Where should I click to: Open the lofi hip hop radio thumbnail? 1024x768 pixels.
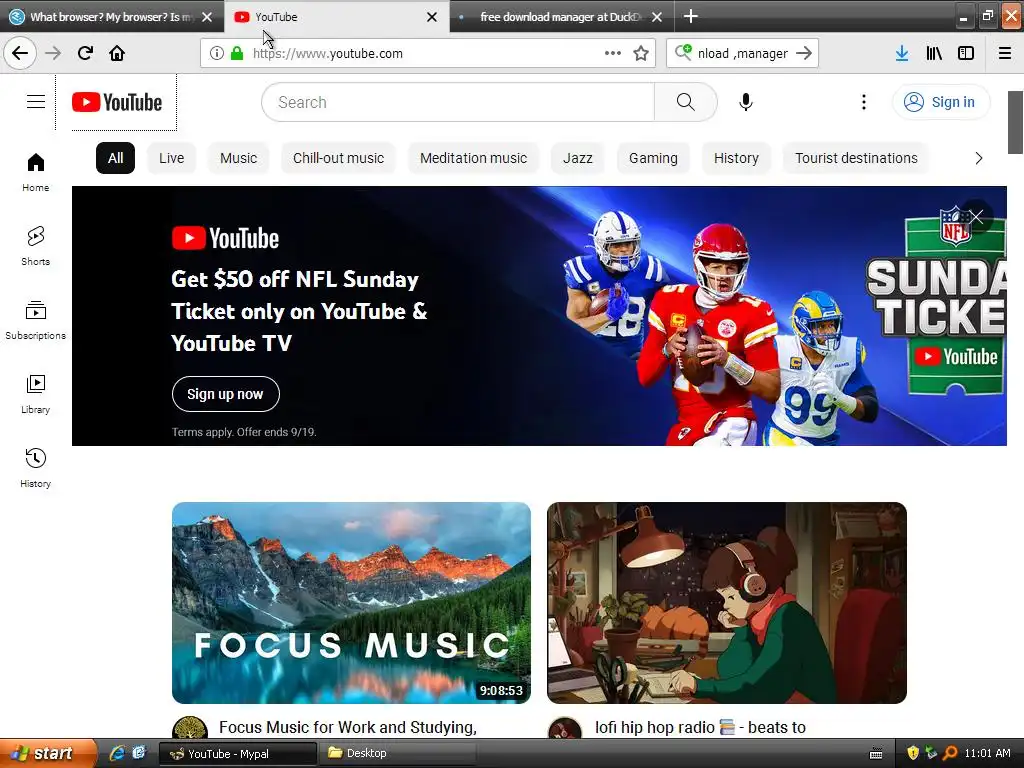[727, 603]
